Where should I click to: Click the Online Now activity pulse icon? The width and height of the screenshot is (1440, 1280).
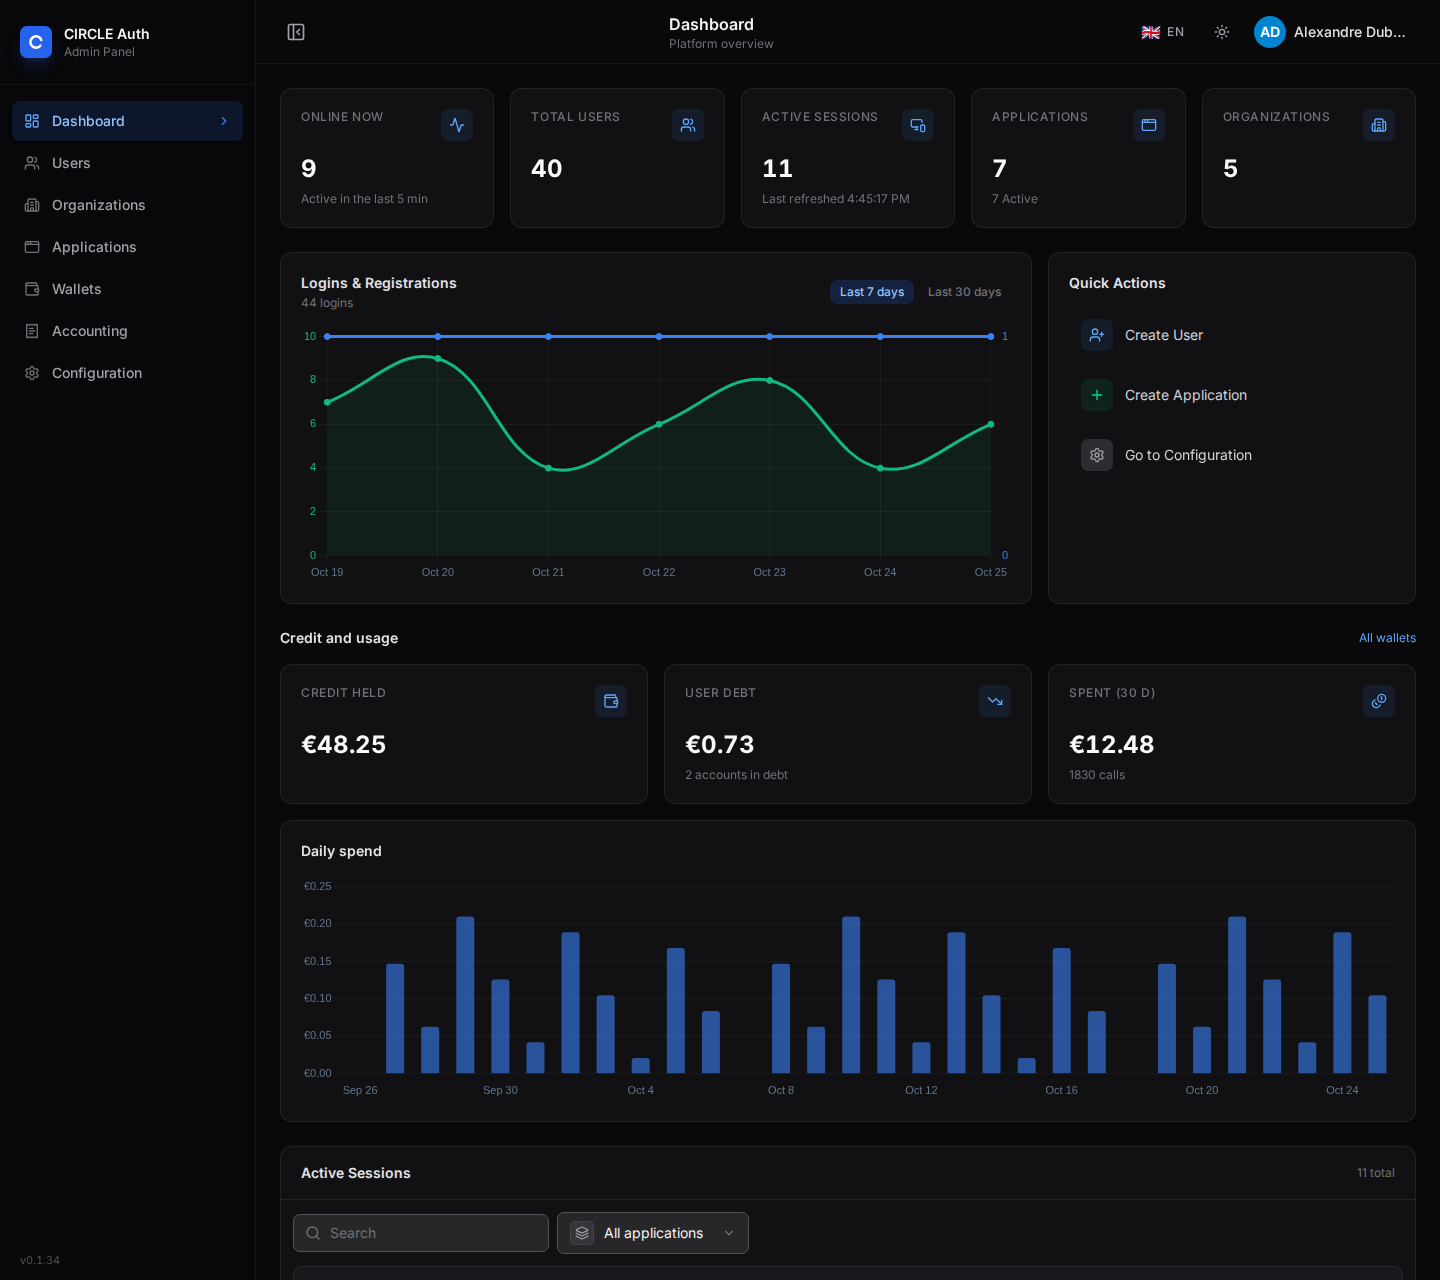click(x=457, y=125)
